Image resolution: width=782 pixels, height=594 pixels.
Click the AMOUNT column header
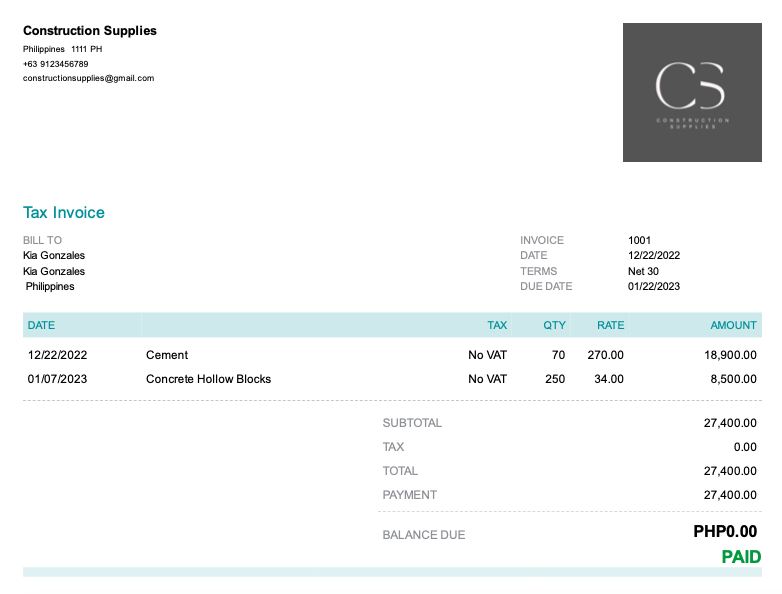click(733, 325)
